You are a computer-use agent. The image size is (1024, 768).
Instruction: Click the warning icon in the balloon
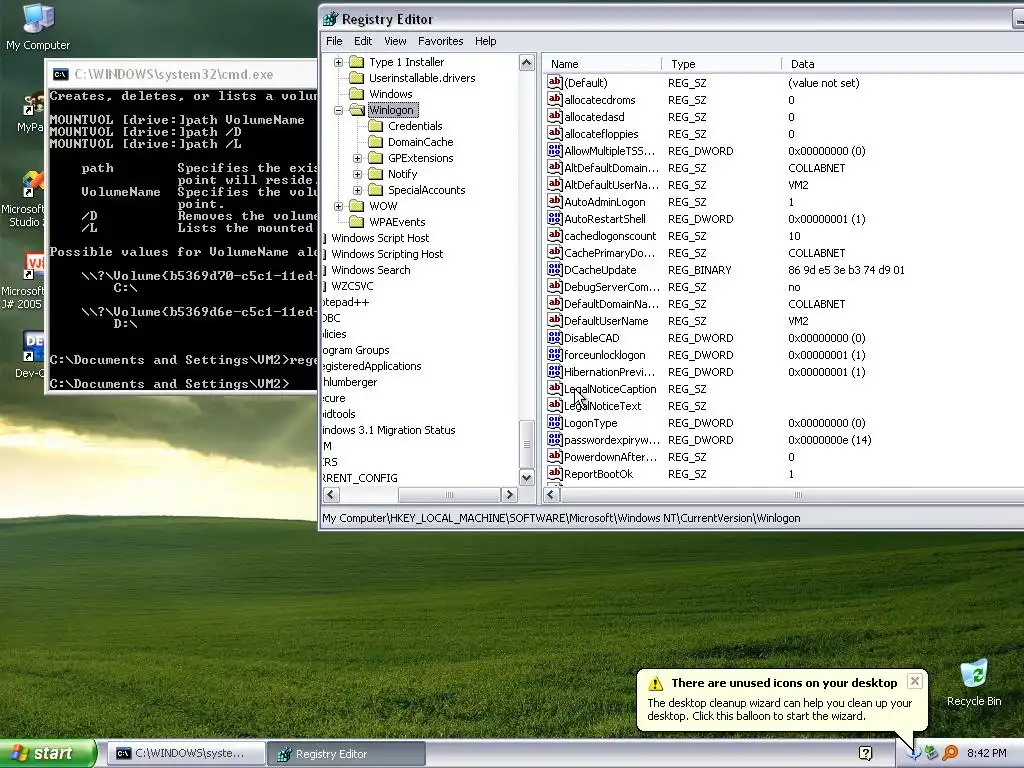point(655,683)
